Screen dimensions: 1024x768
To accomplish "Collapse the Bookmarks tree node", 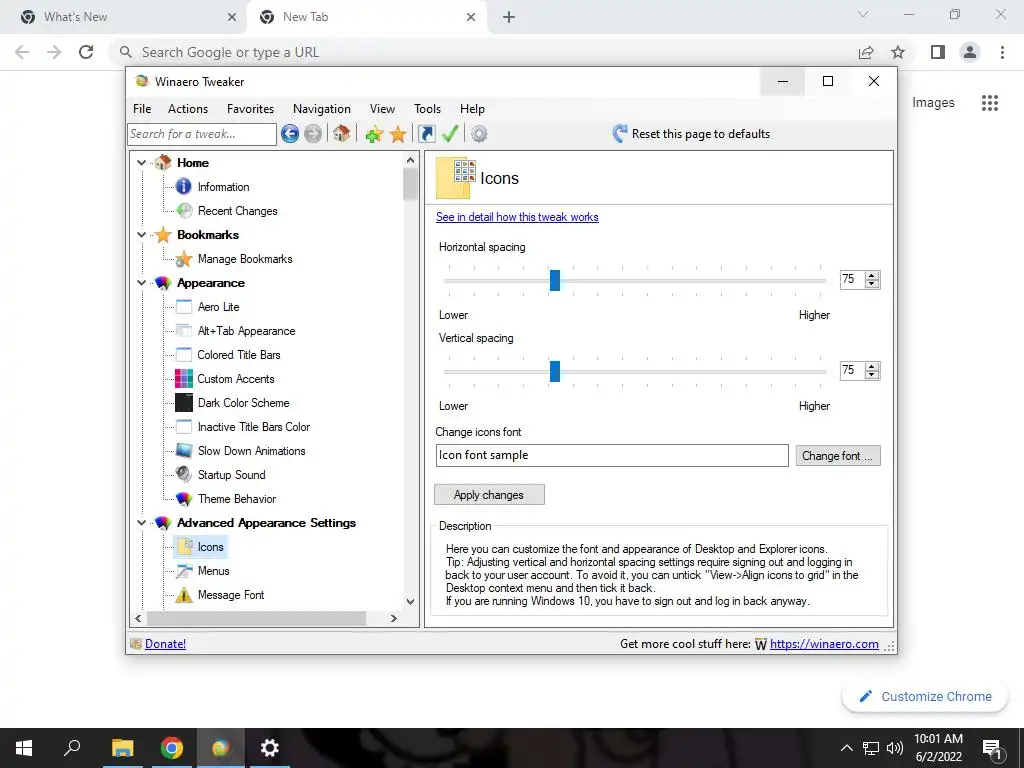I will coord(141,234).
